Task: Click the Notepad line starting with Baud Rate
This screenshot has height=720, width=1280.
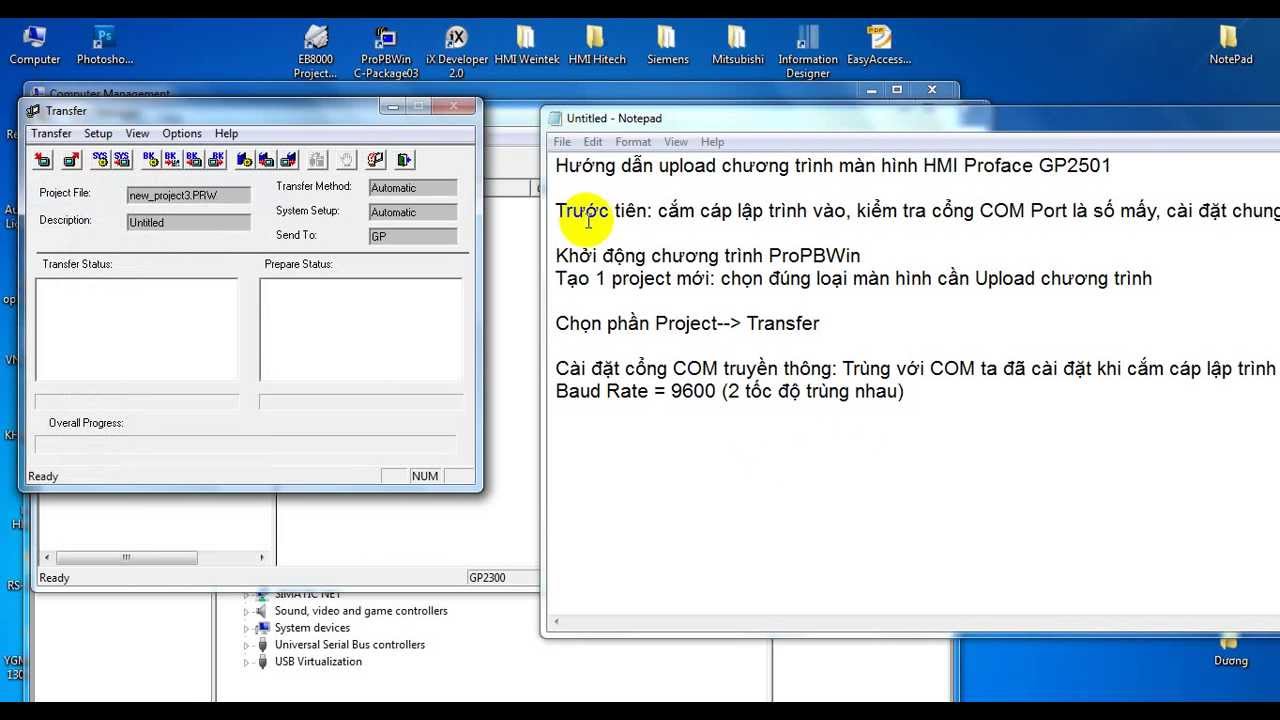Action: (729, 391)
